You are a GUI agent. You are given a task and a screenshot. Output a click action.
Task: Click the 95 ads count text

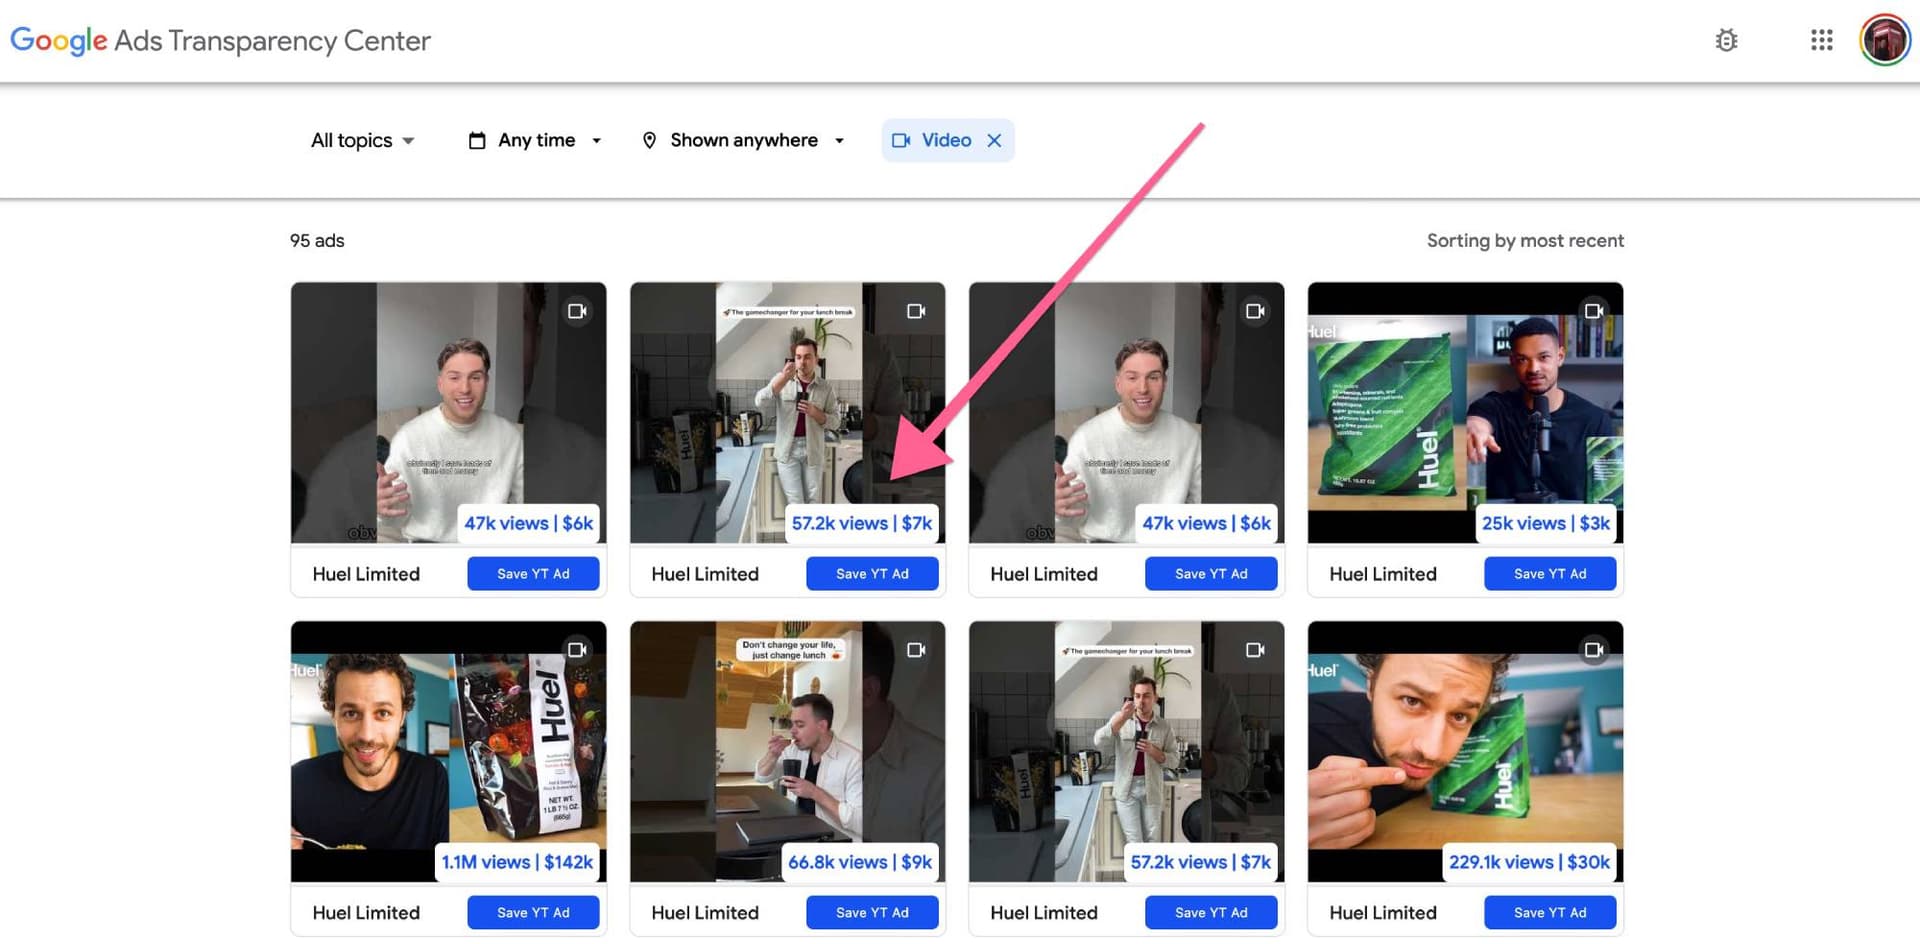pyautogui.click(x=317, y=241)
